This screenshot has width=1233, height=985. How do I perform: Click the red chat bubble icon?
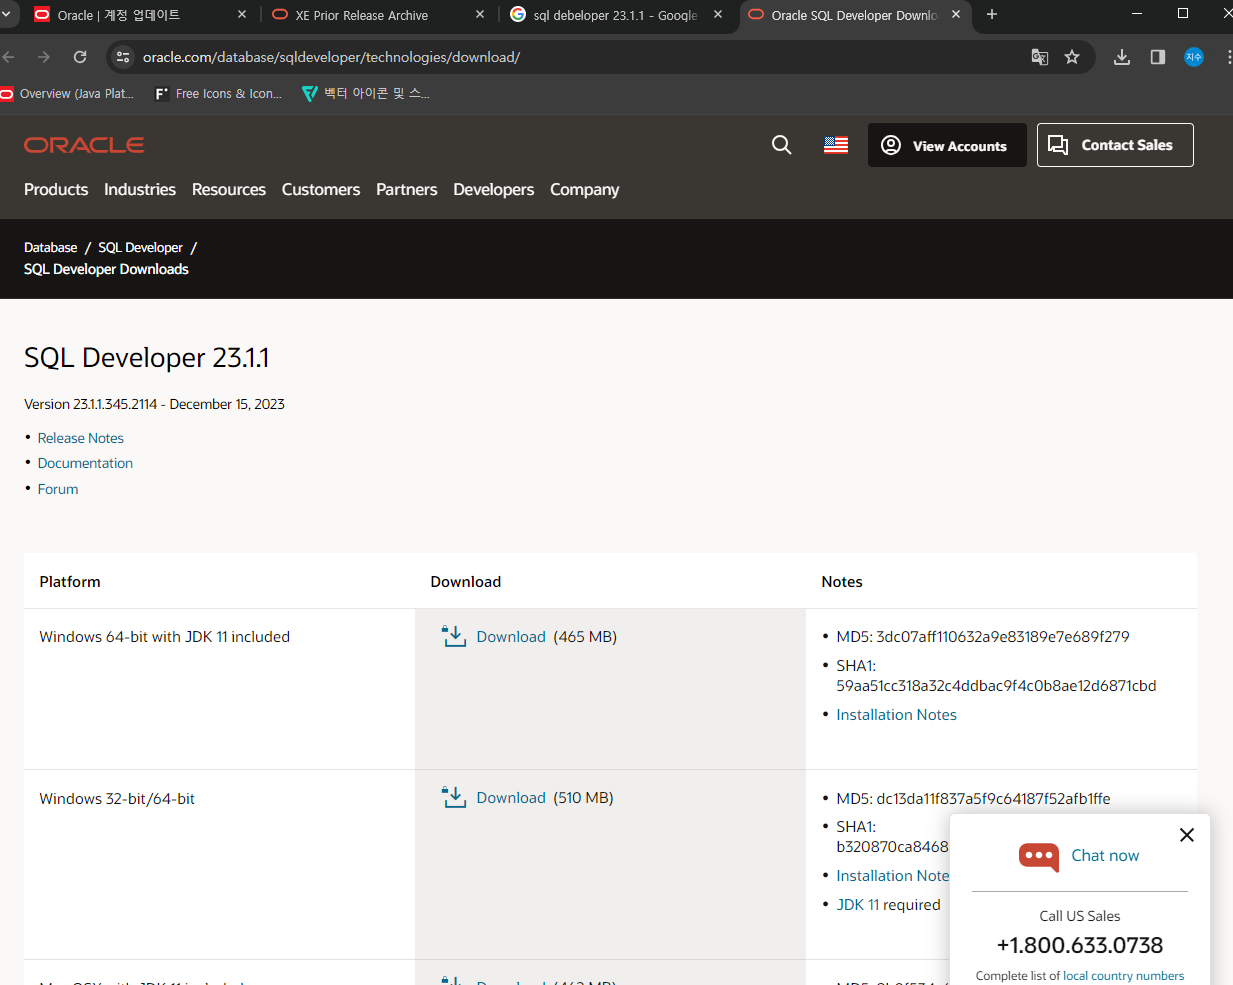coord(1039,857)
